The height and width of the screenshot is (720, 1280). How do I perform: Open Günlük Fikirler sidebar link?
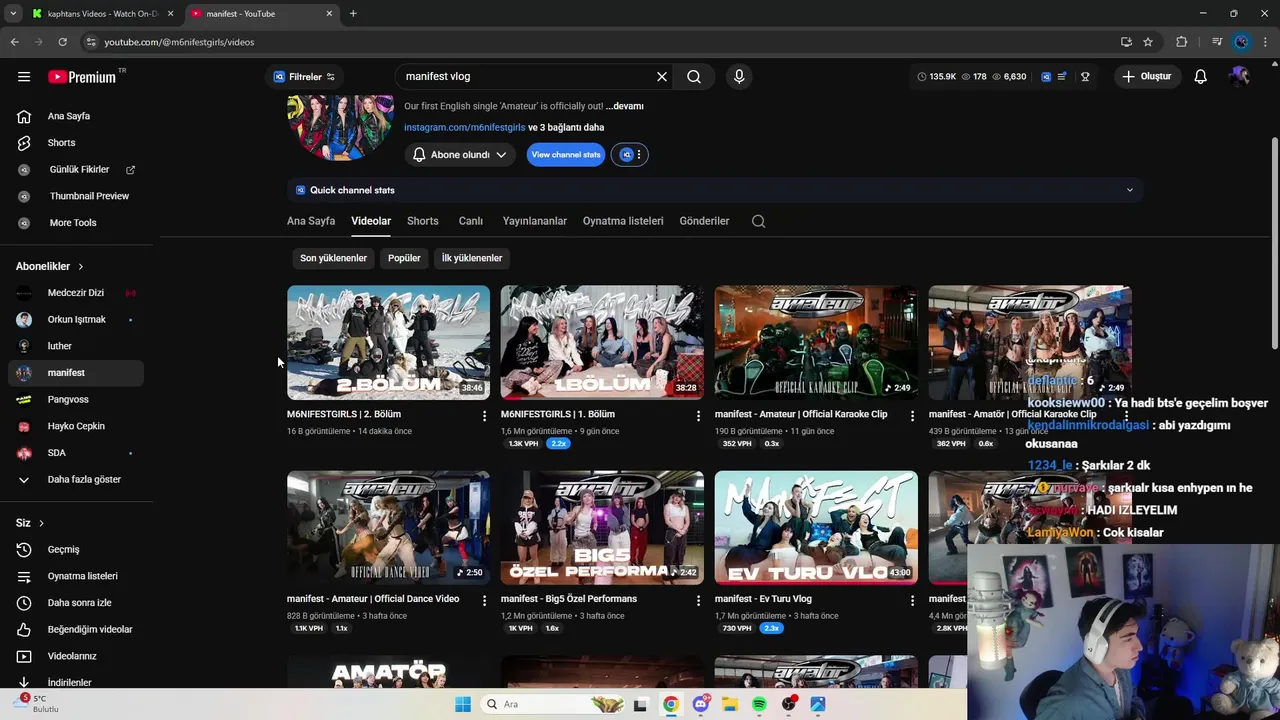coord(80,170)
